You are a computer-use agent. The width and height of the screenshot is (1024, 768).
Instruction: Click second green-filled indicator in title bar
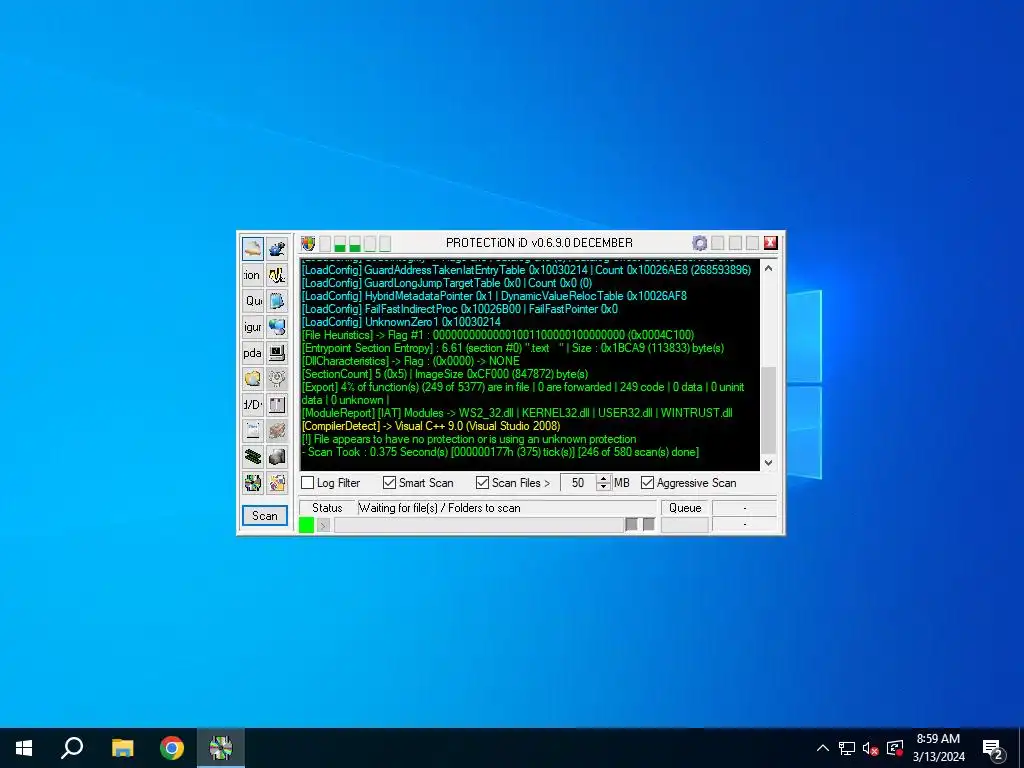pos(355,244)
